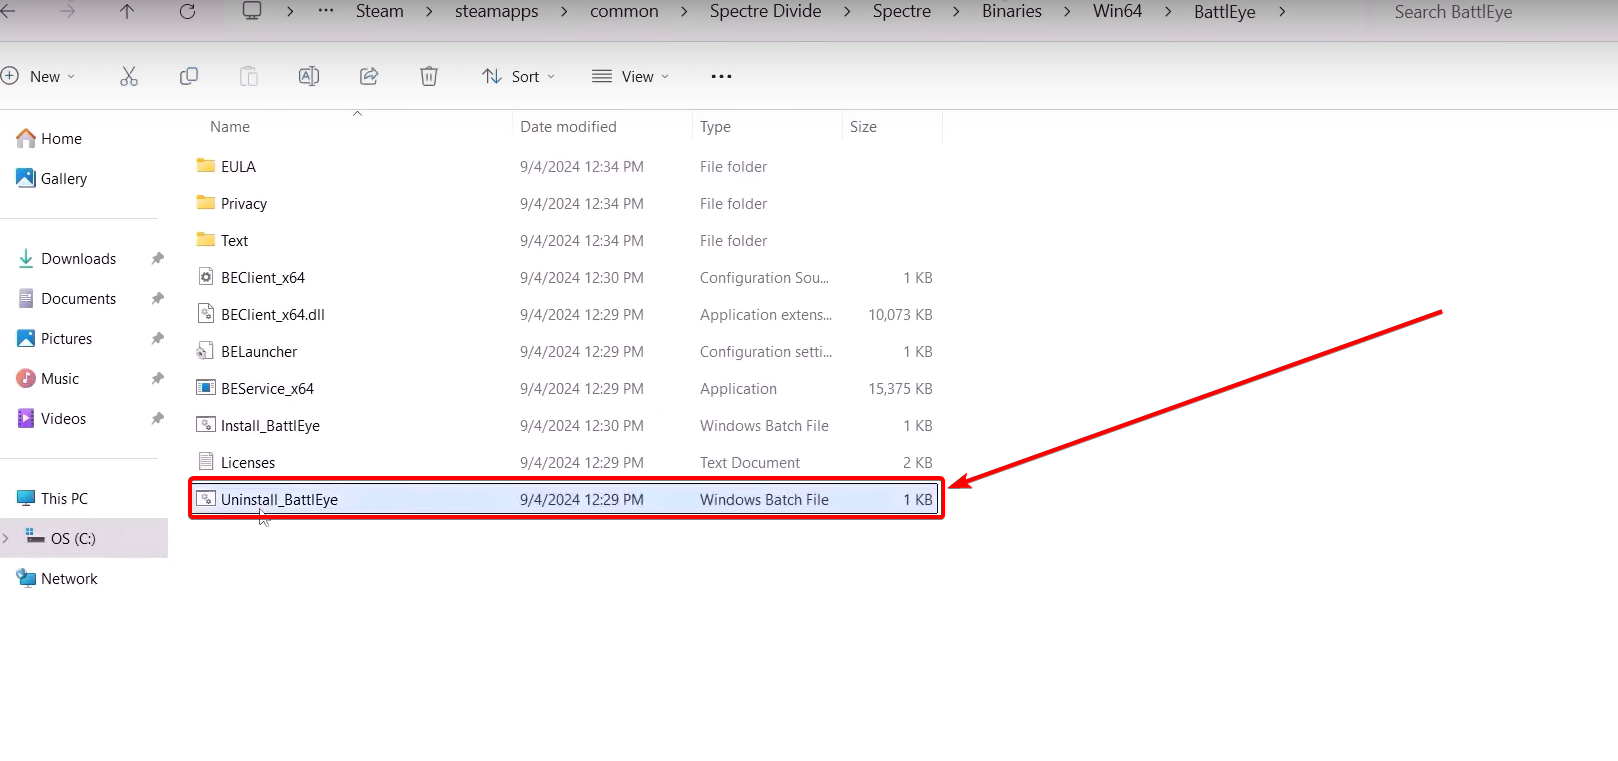Image resolution: width=1618 pixels, height=761 pixels.
Task: Unpin Pictures using its pin icon
Action: [157, 338]
